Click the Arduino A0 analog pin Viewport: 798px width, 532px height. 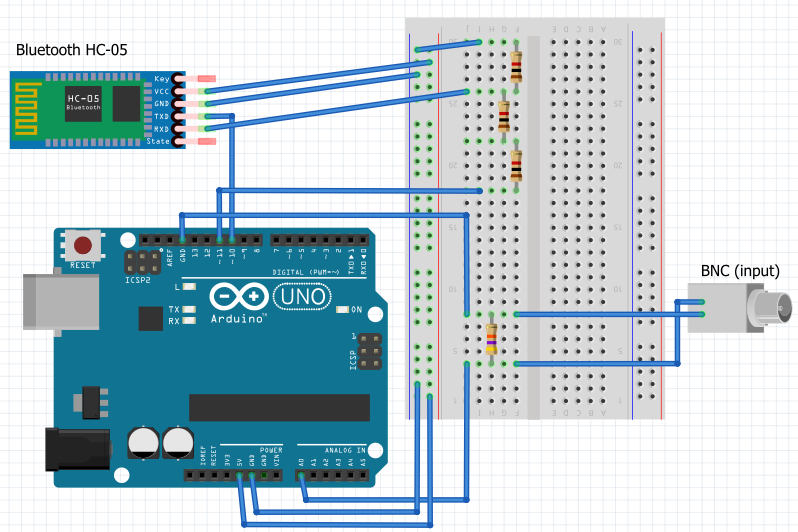click(301, 475)
